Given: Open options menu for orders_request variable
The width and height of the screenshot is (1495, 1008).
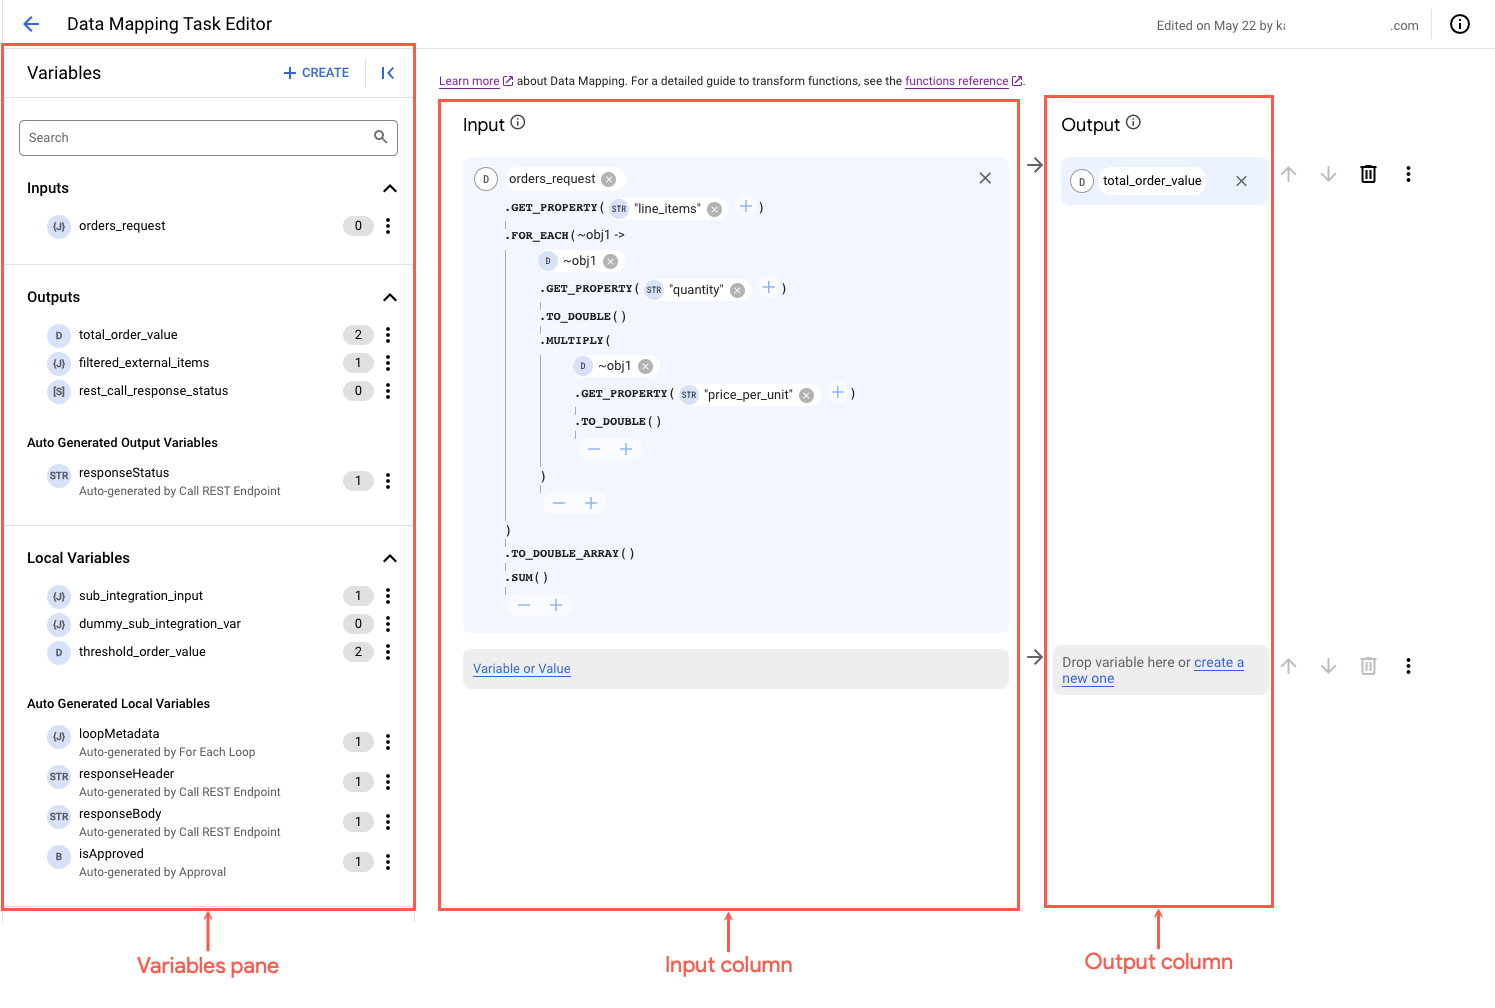Looking at the screenshot, I should pos(388,226).
